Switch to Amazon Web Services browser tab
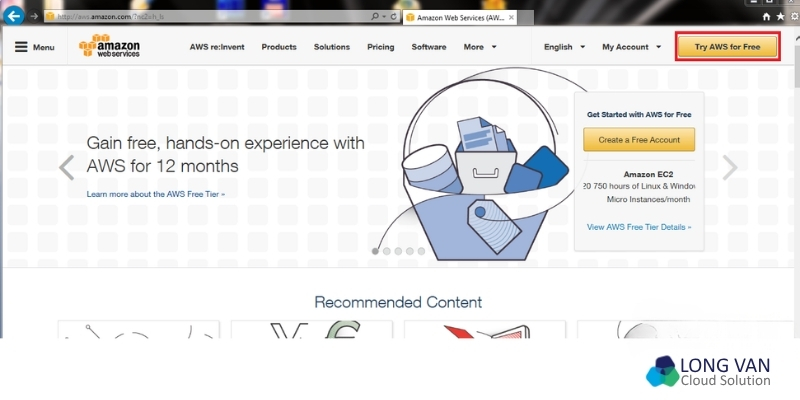Screen dimensions: 800x400 click(460, 17)
